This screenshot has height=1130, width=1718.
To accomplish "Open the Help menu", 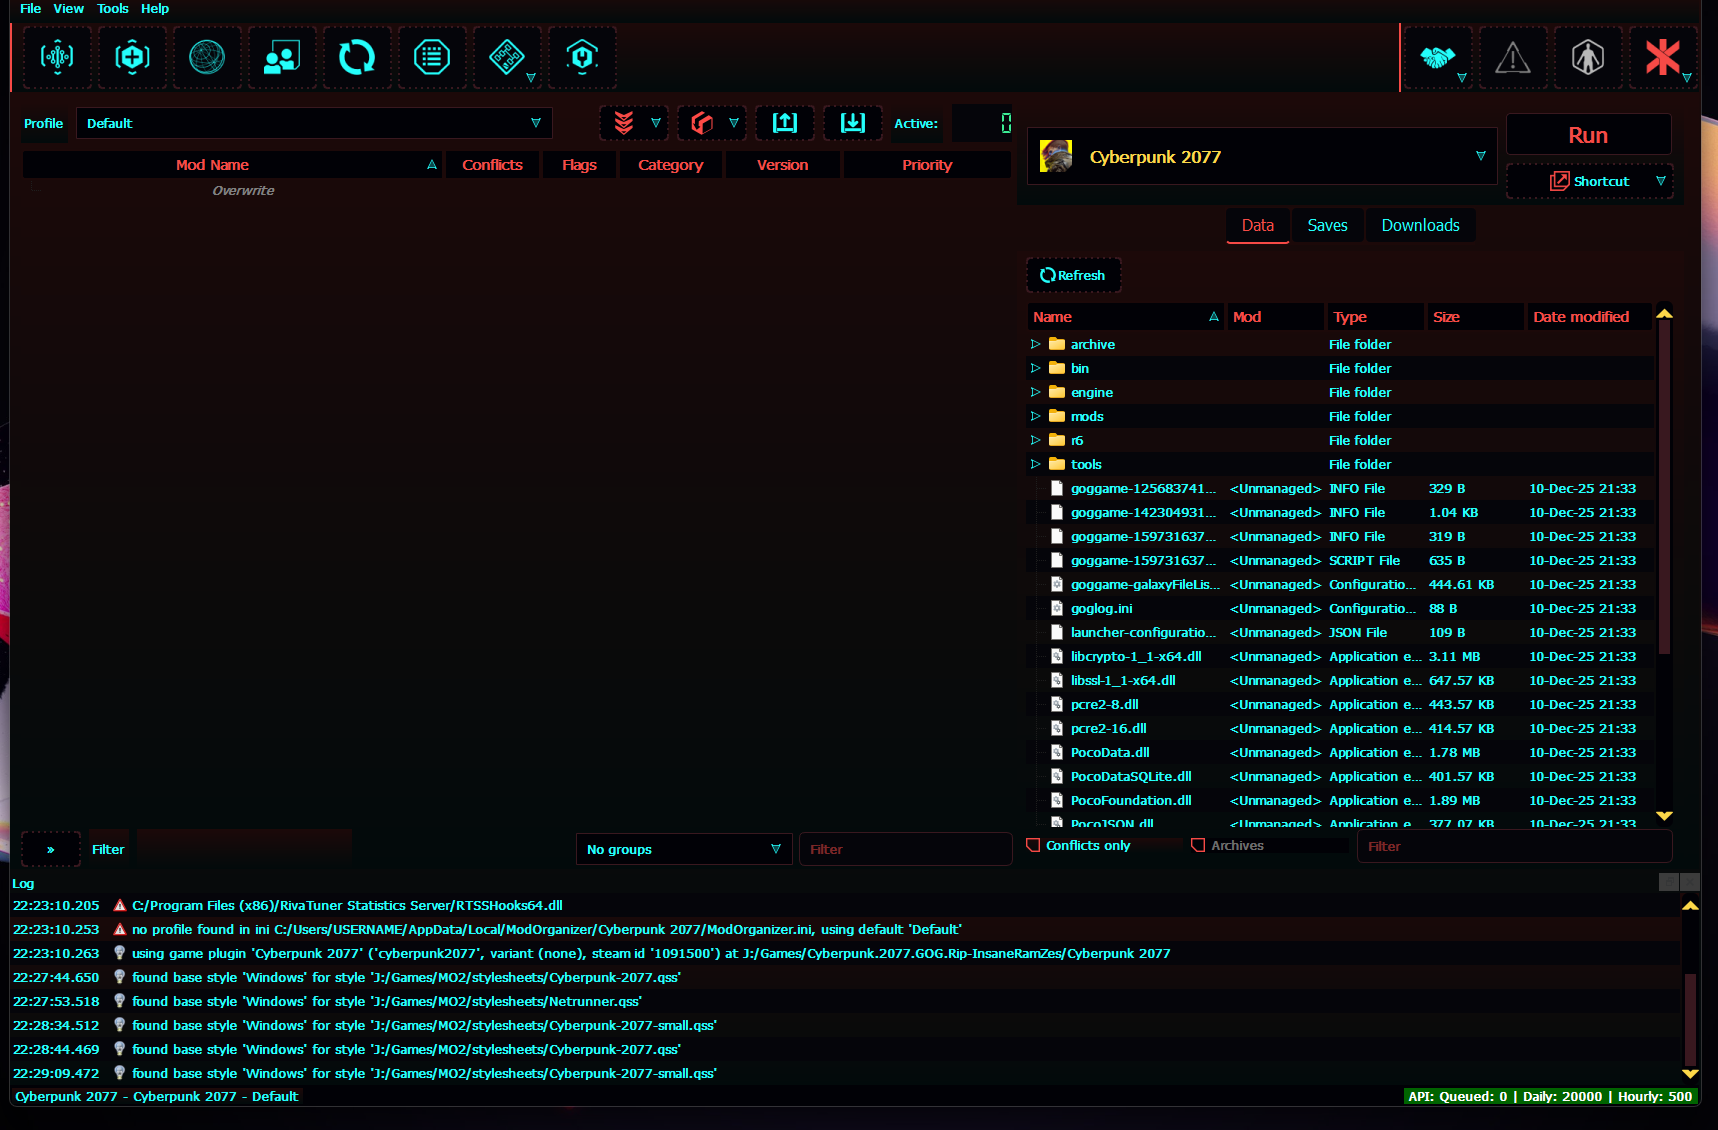I will pyautogui.click(x=155, y=9).
